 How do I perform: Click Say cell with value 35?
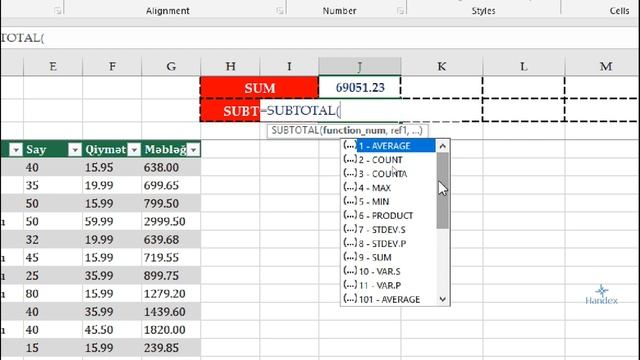pyautogui.click(x=53, y=185)
